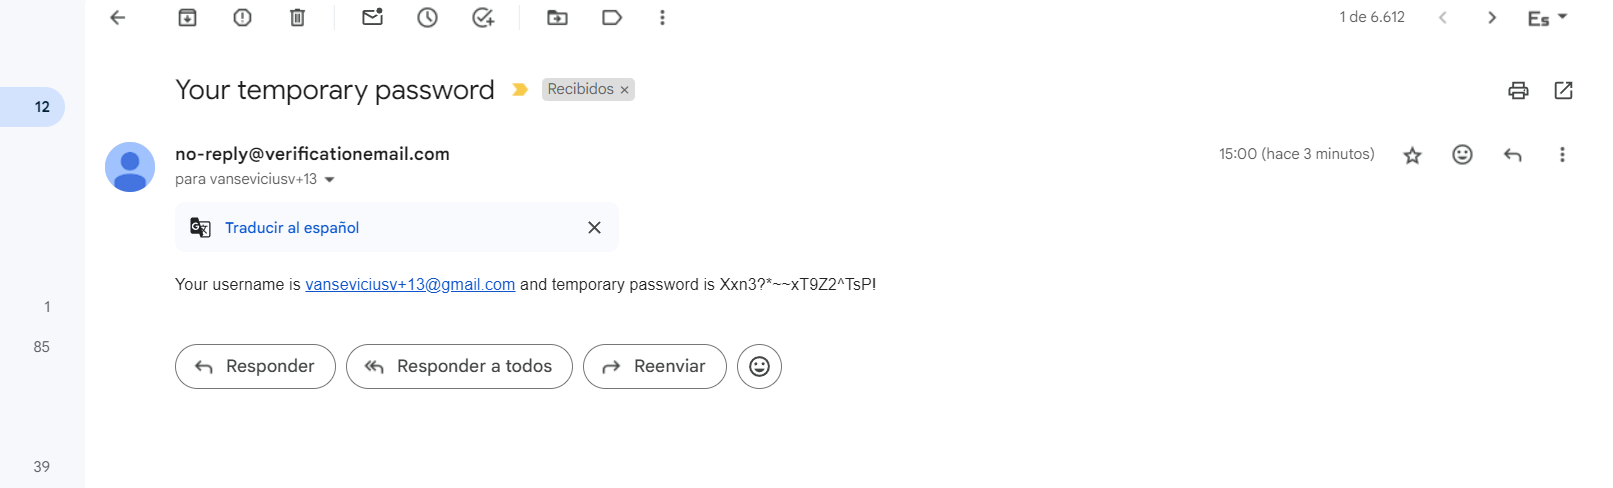Screen dimensions: 1613x488
Task: Click the Responder button
Action: coord(255,366)
